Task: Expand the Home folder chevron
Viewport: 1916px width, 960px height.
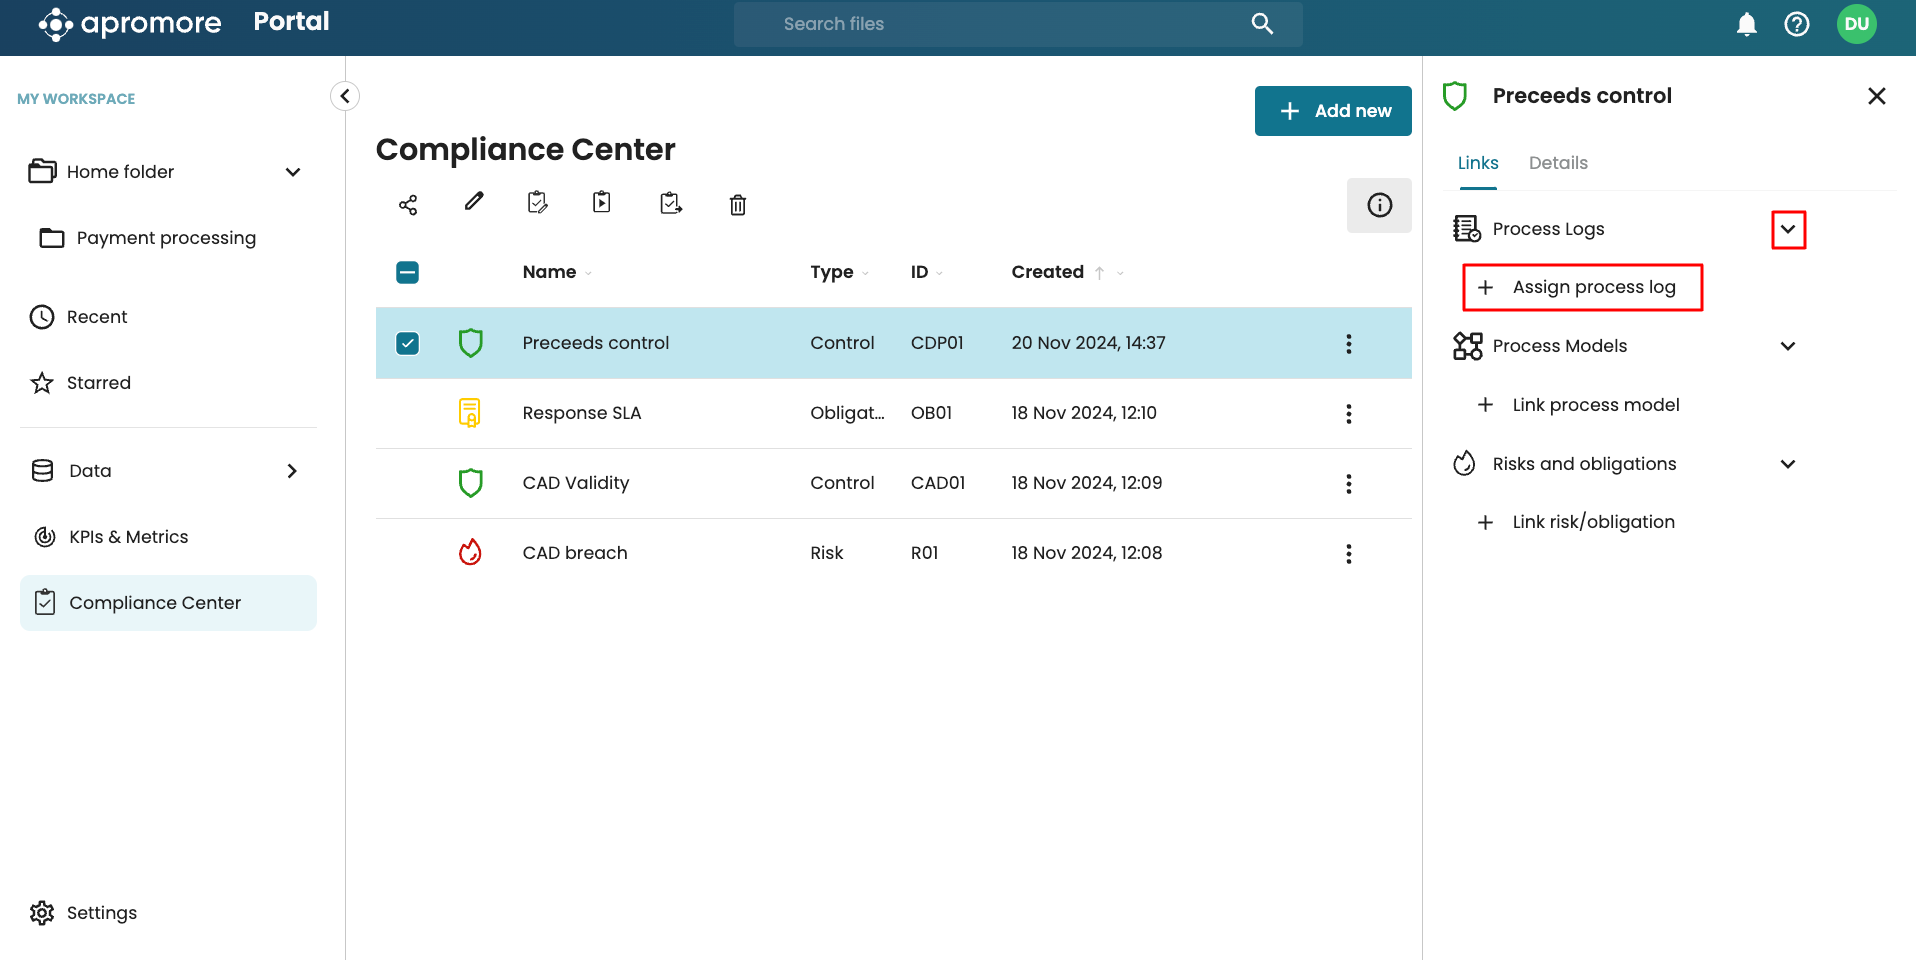Action: pyautogui.click(x=293, y=172)
